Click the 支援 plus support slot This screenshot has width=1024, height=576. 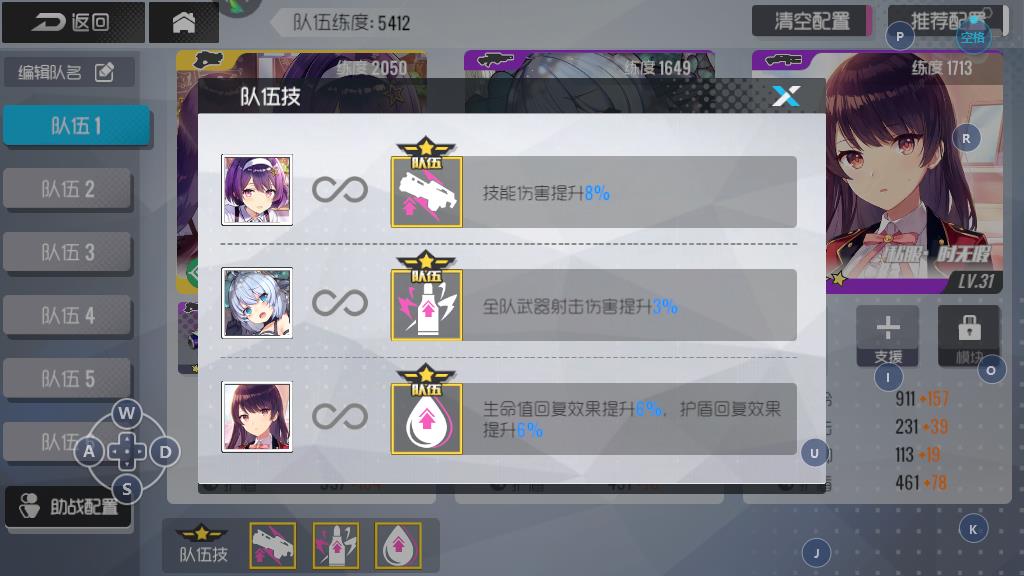[x=888, y=336]
